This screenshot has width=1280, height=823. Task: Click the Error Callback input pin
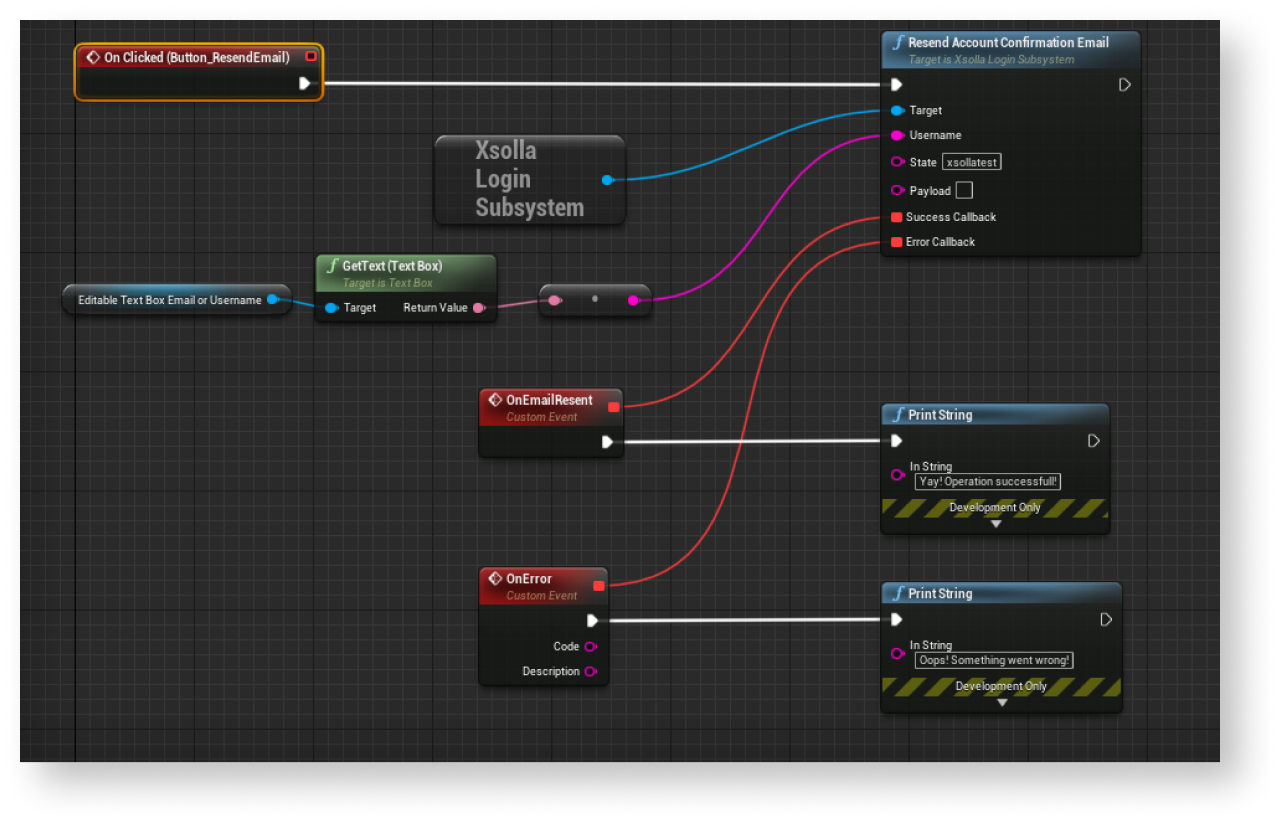click(897, 242)
